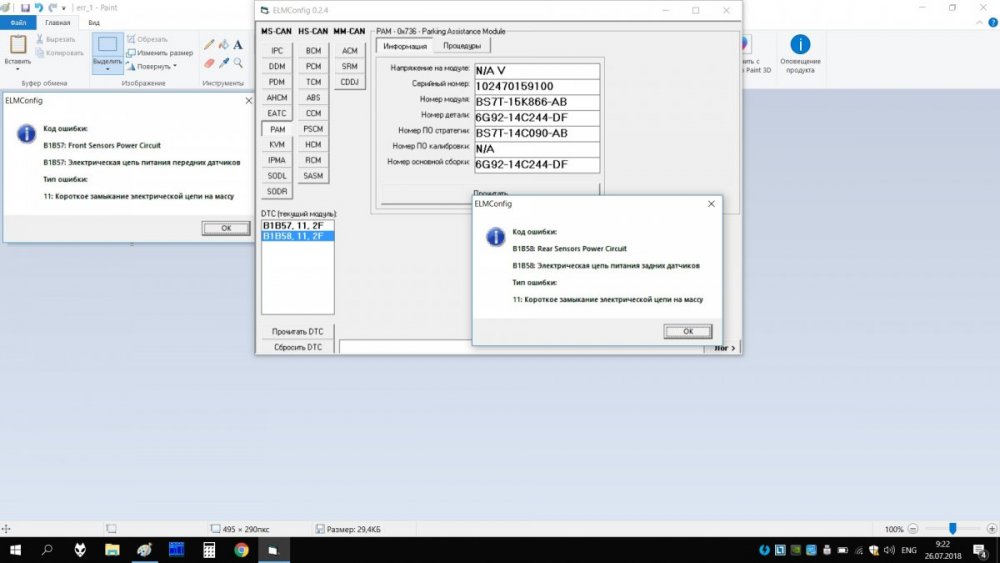Open the Rotate (Повернуть) dropdown
This screenshot has width=1000, height=563.
152,66
